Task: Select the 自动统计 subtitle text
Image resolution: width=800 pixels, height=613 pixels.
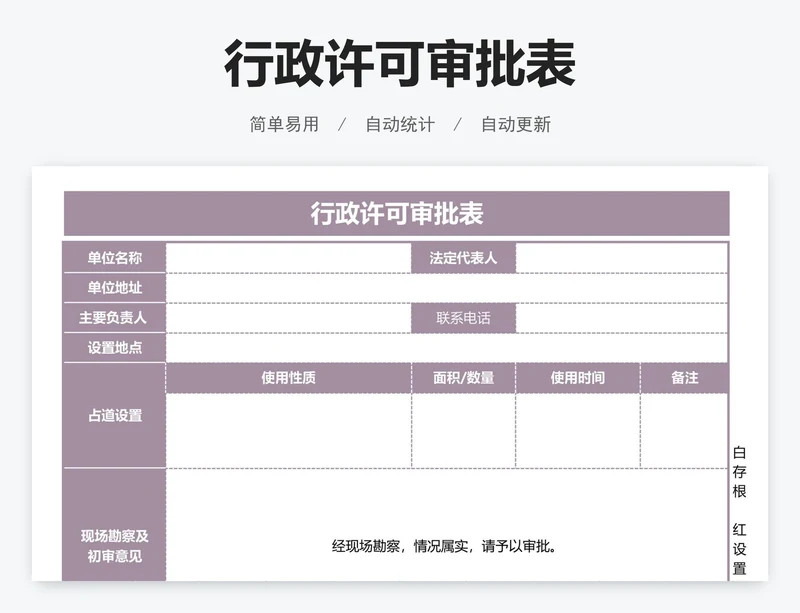Action: 399,125
